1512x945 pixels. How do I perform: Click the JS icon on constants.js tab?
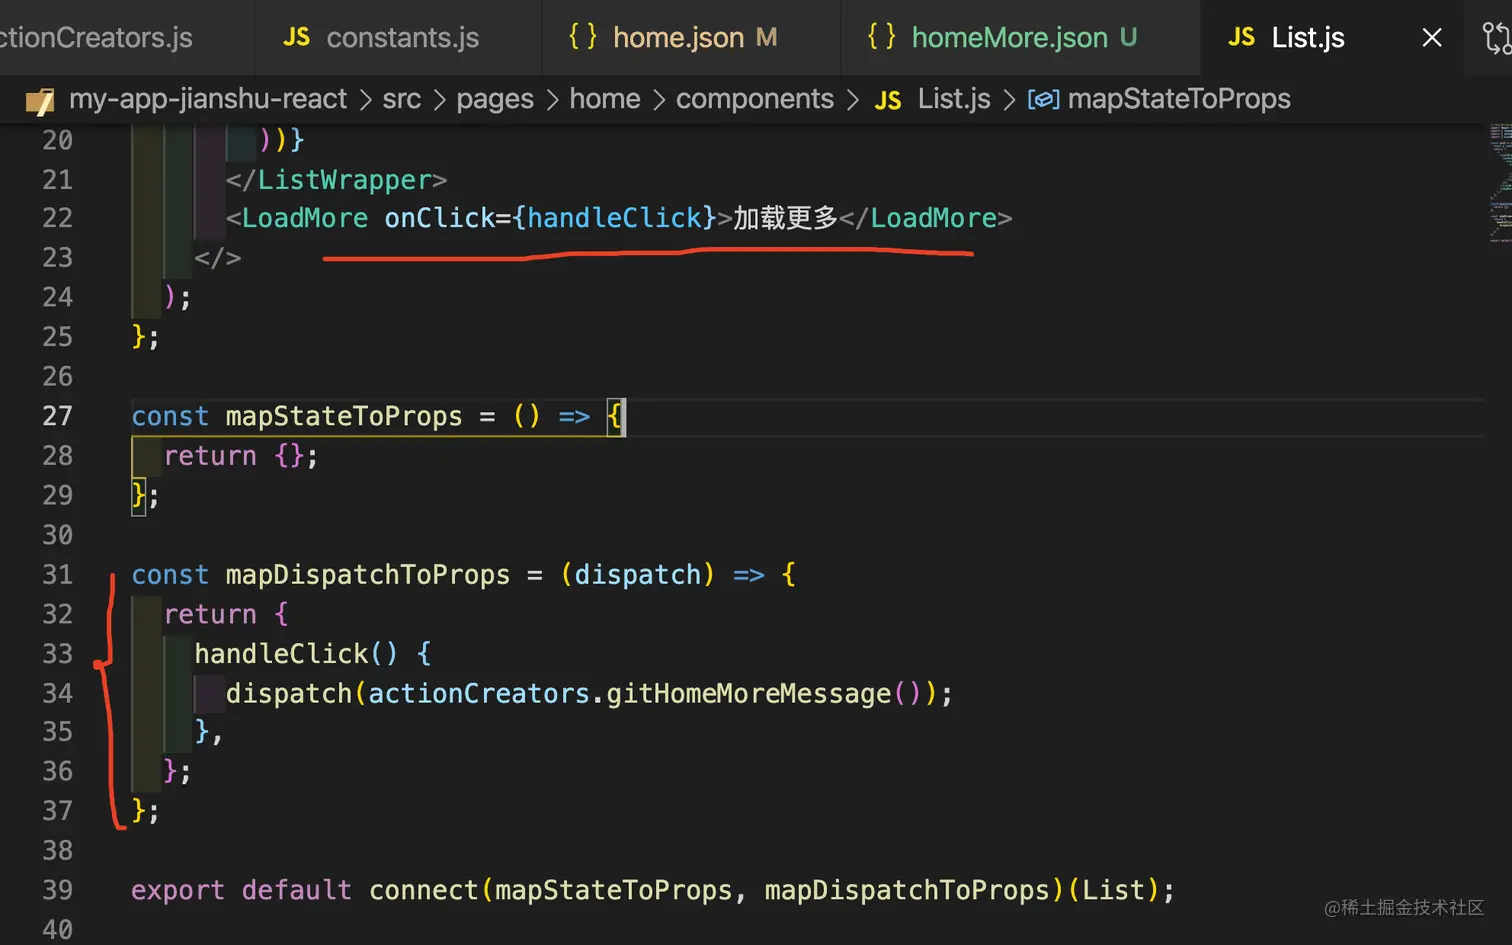tap(296, 38)
